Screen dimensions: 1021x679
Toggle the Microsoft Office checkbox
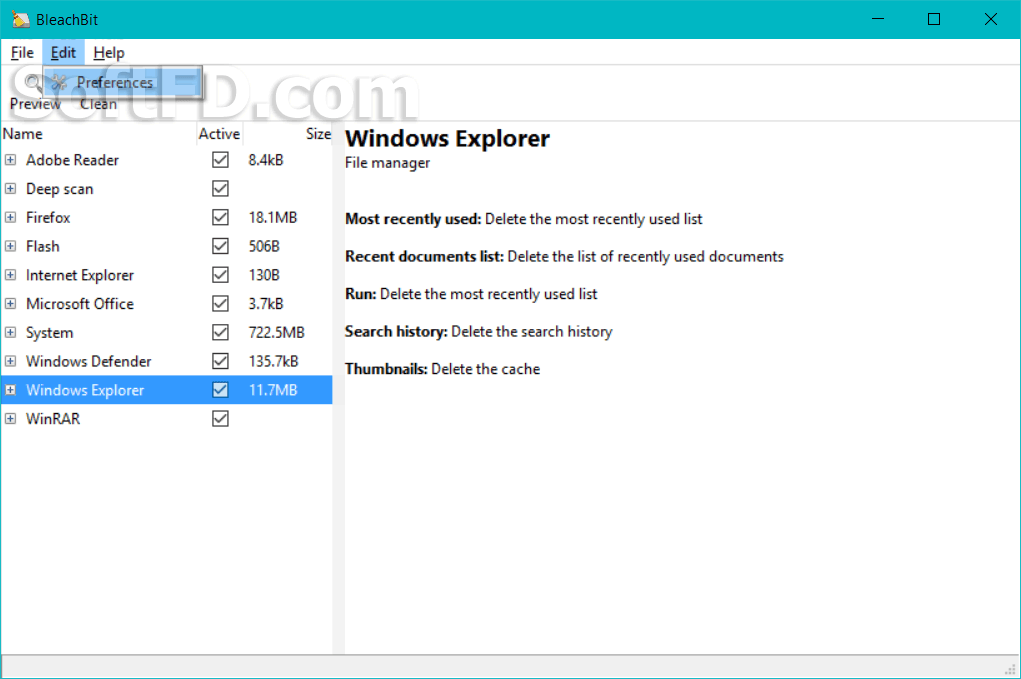[220, 304]
